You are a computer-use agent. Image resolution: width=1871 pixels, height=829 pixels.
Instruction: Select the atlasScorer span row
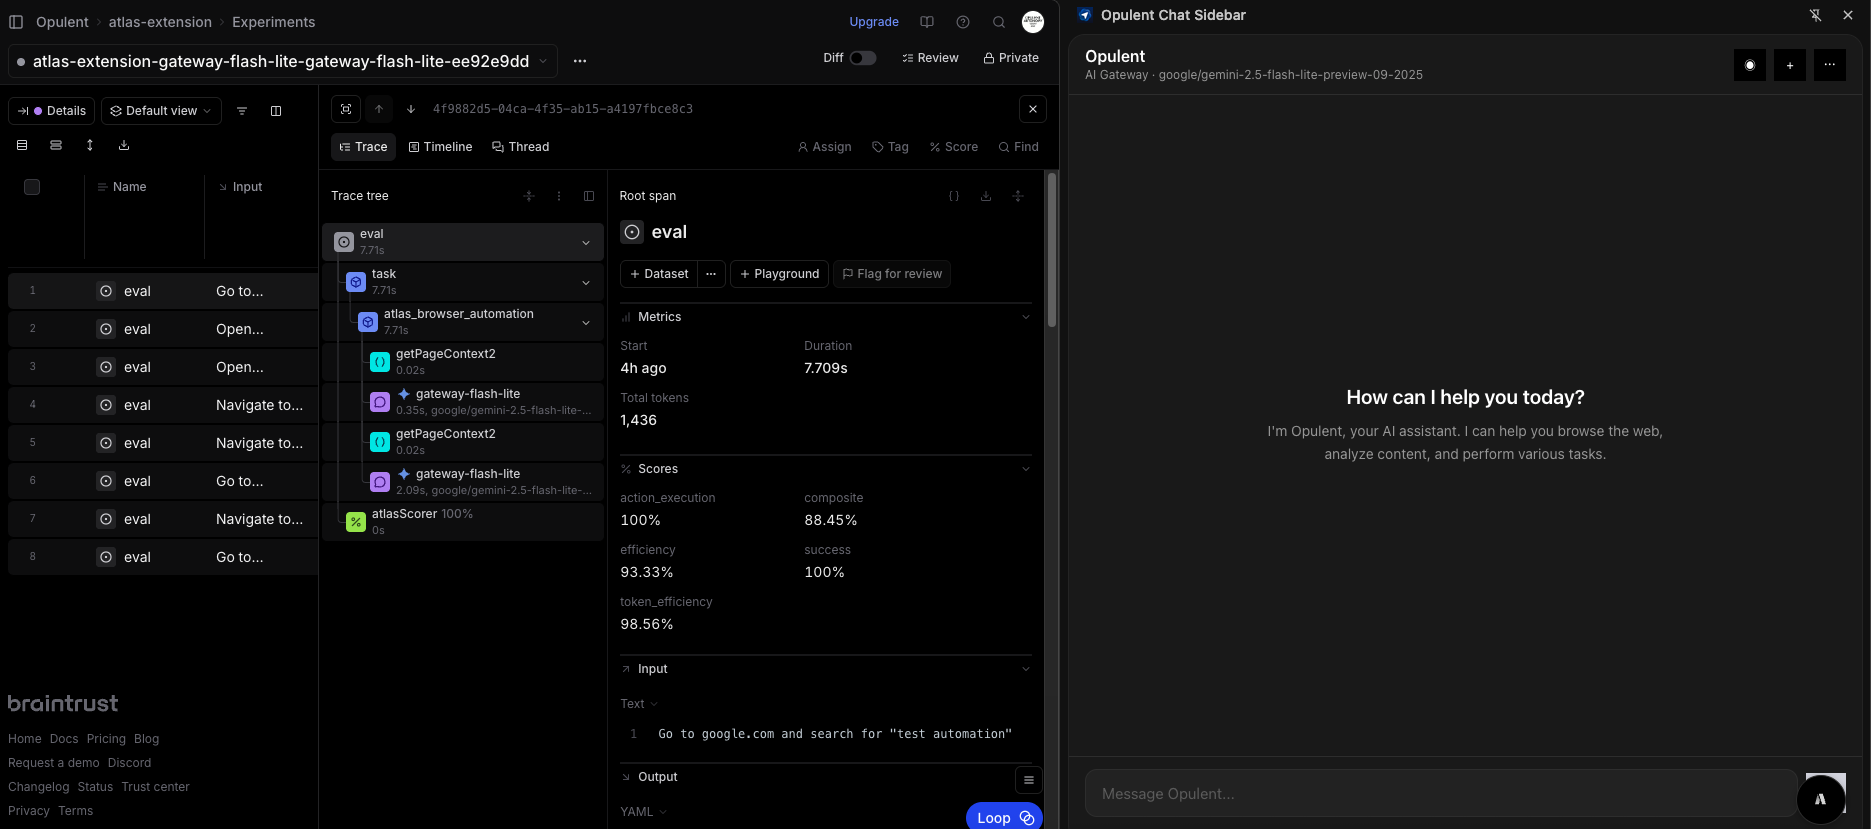click(463, 522)
